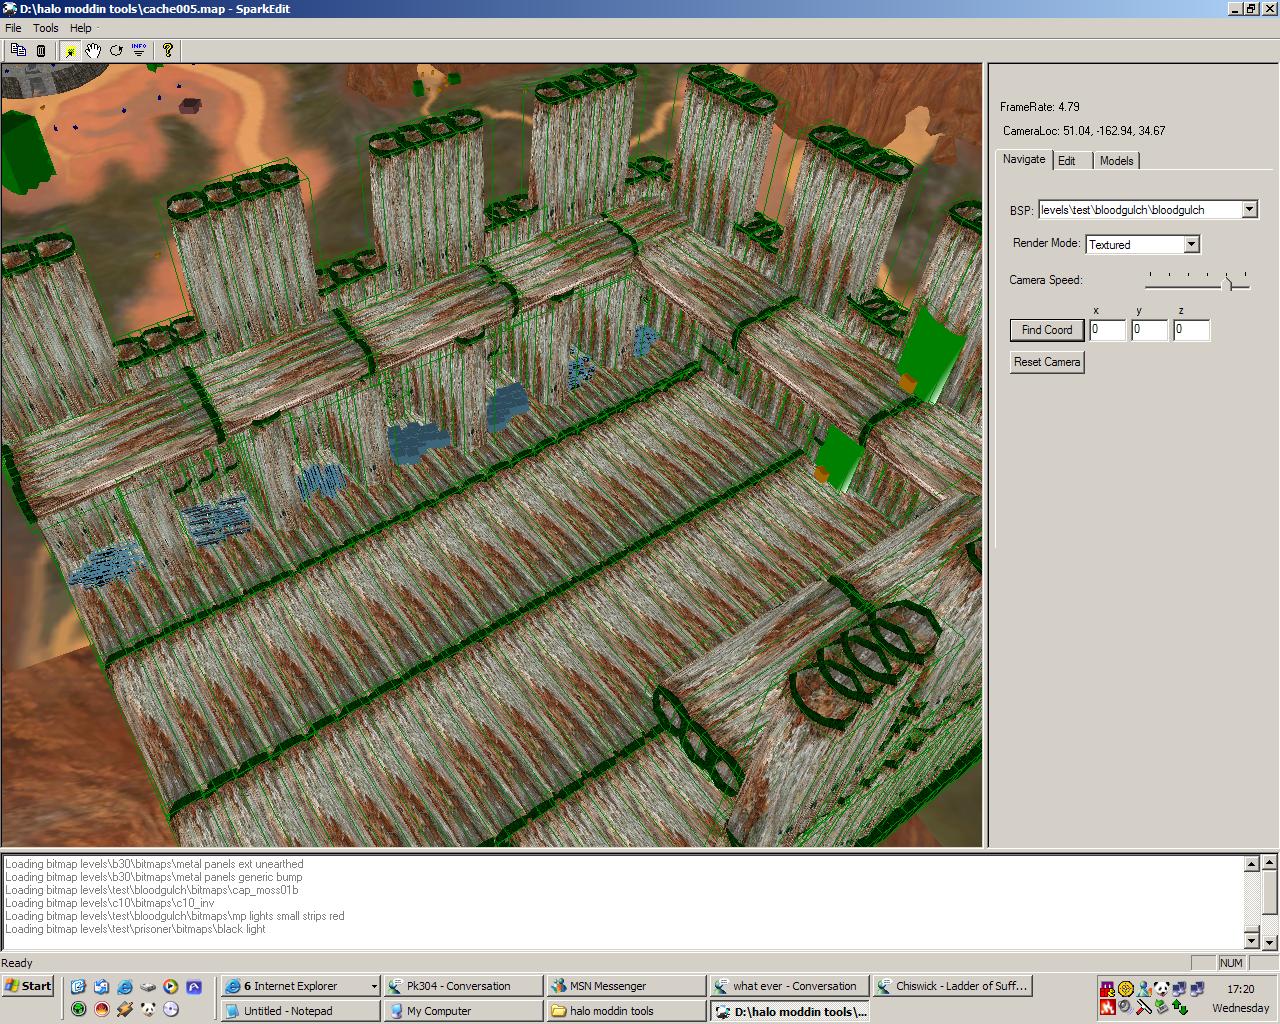Click log line 'Loading bitmap levels\c10\bitmaps\c10_inv'
Screen dimensions: 1280x1024
tap(110, 903)
